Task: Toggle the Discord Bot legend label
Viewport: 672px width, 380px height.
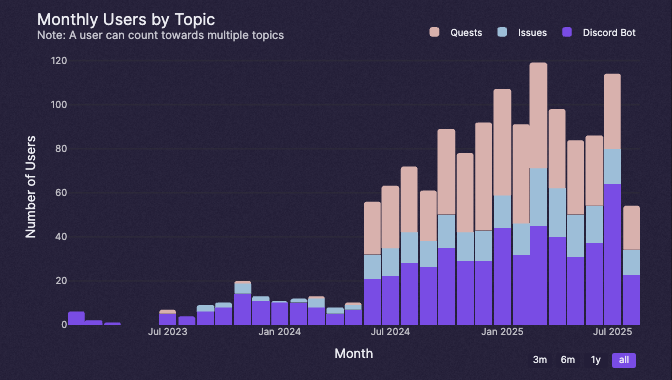Action: click(x=609, y=33)
